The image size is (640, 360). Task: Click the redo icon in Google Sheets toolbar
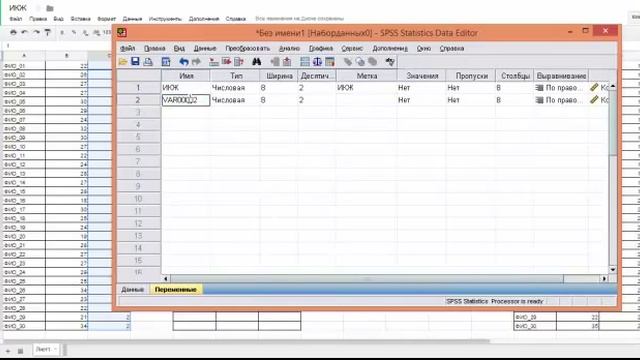coord(36,32)
